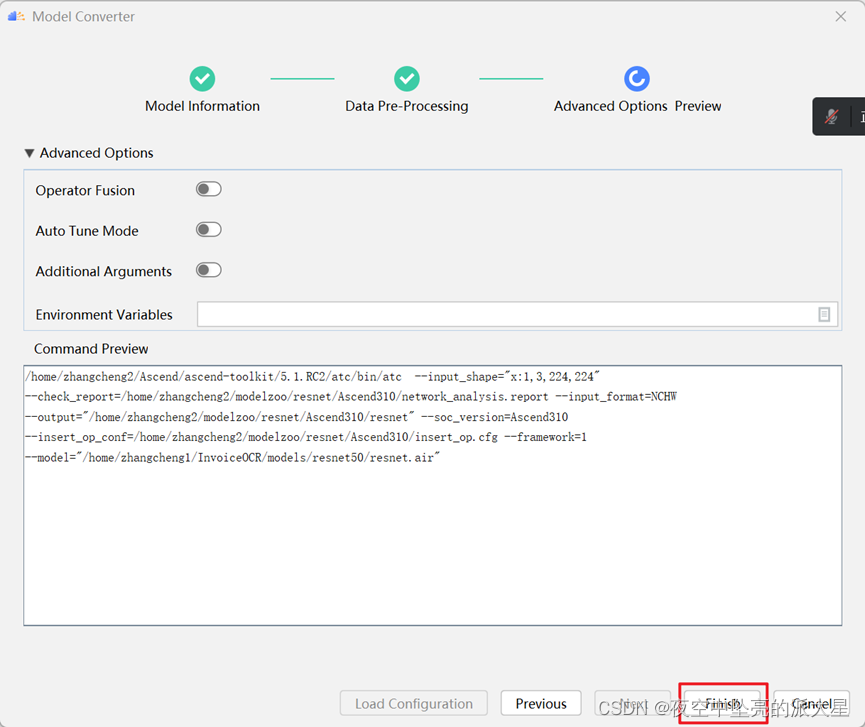Click the Load Configuration button
Screen dimensions: 865x727
414,703
